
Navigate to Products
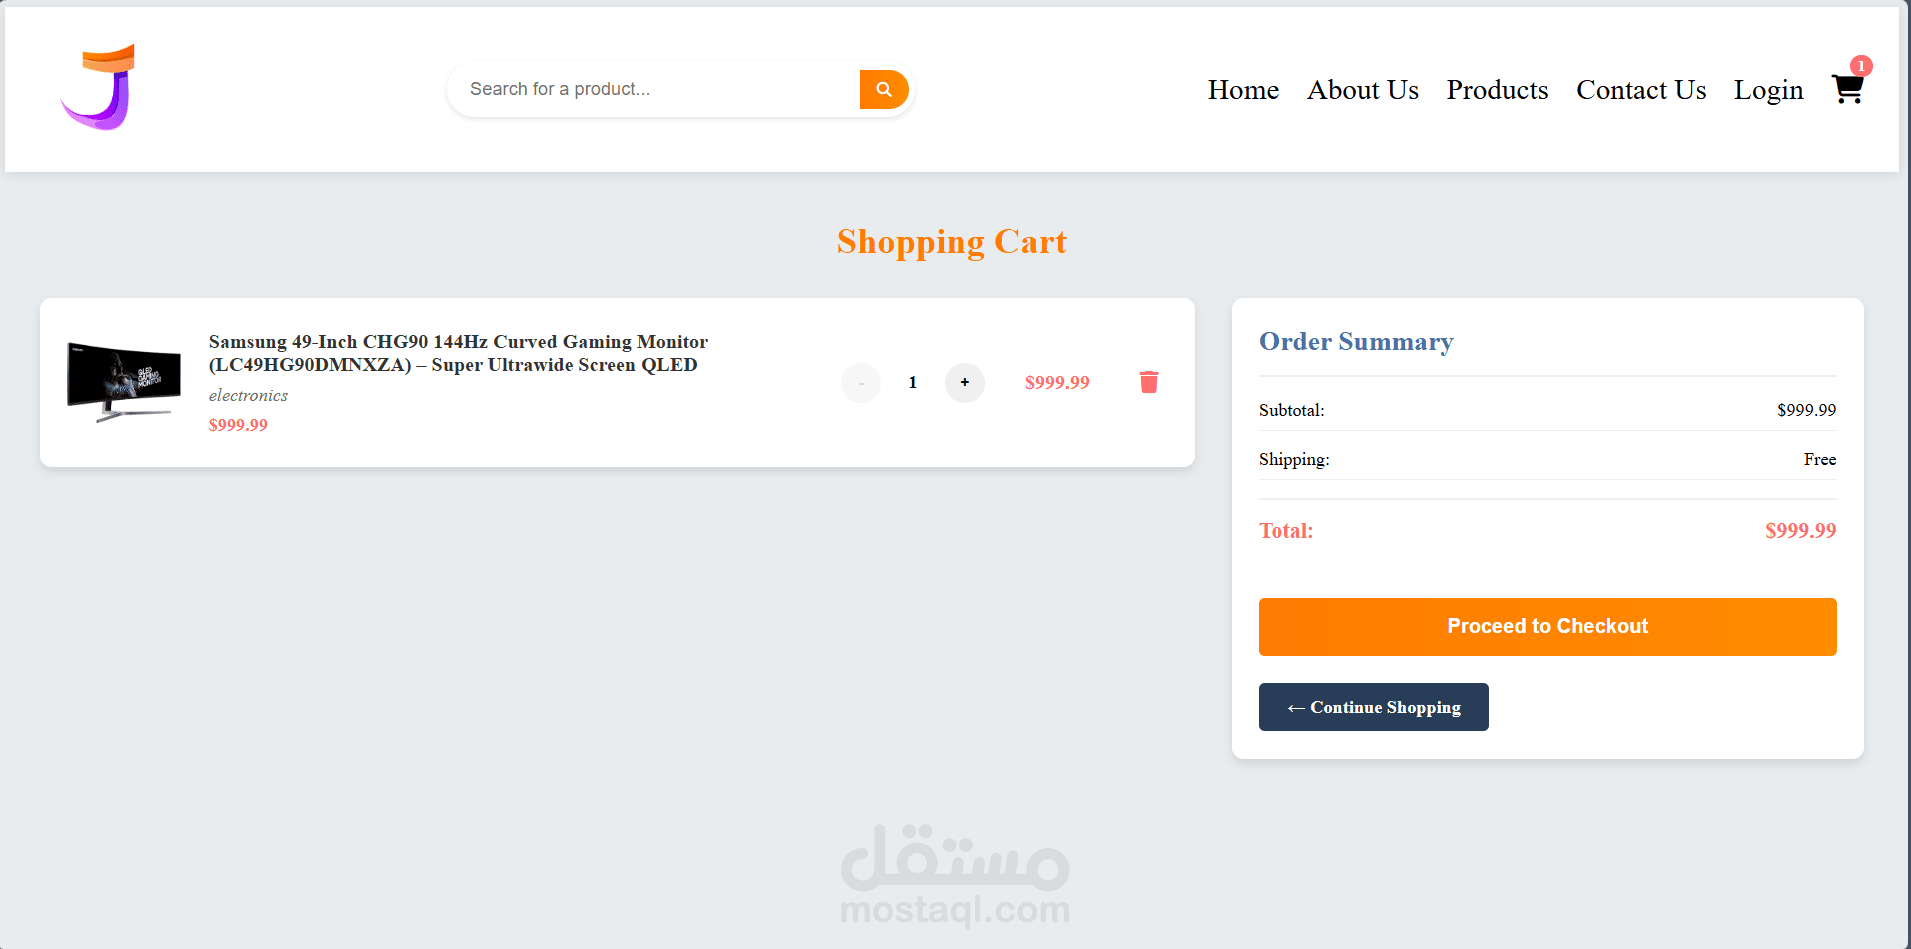point(1497,90)
